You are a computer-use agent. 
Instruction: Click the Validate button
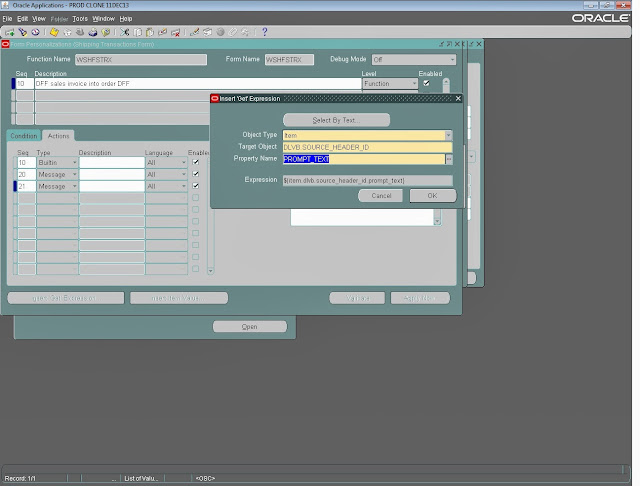[357, 298]
